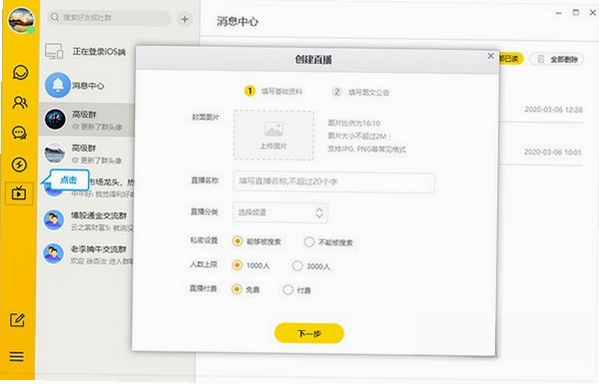Click the 图片比例为16:10 hint text

(x=354, y=123)
